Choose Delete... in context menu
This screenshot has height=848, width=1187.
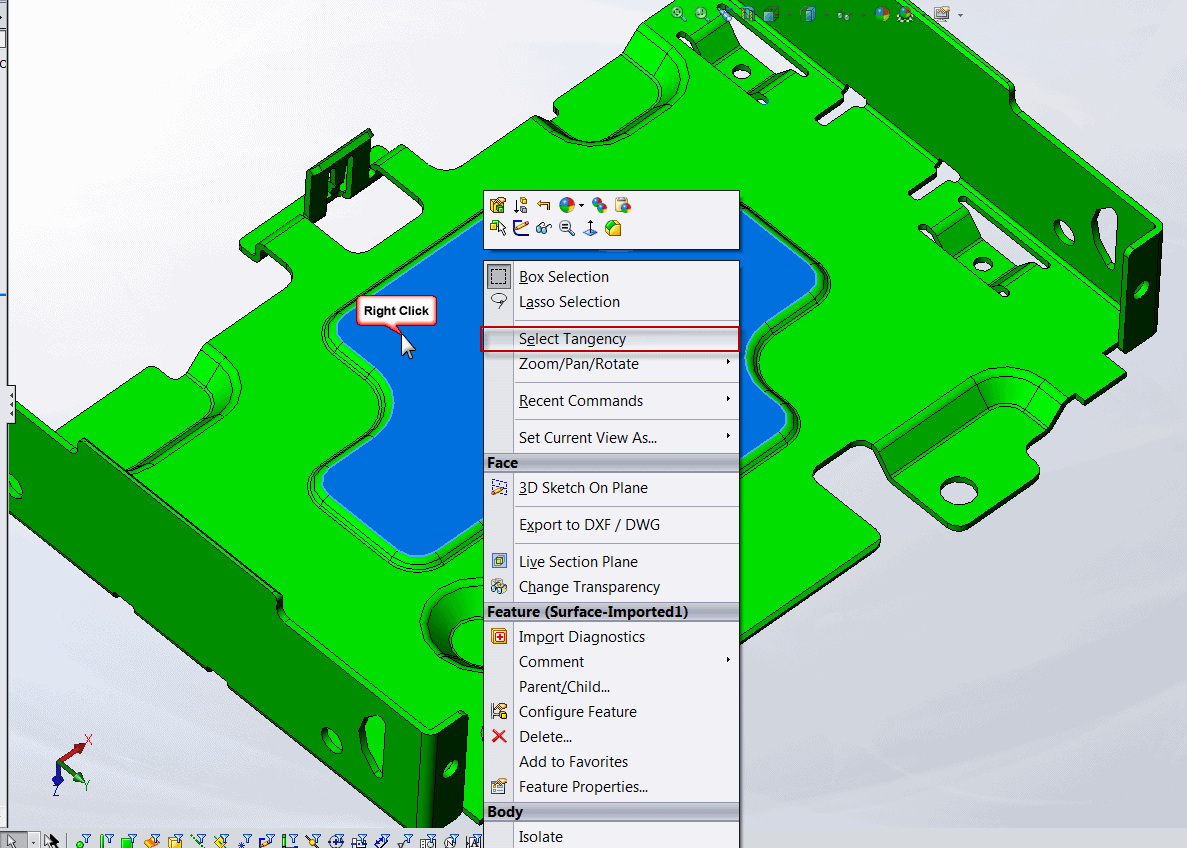[612, 737]
